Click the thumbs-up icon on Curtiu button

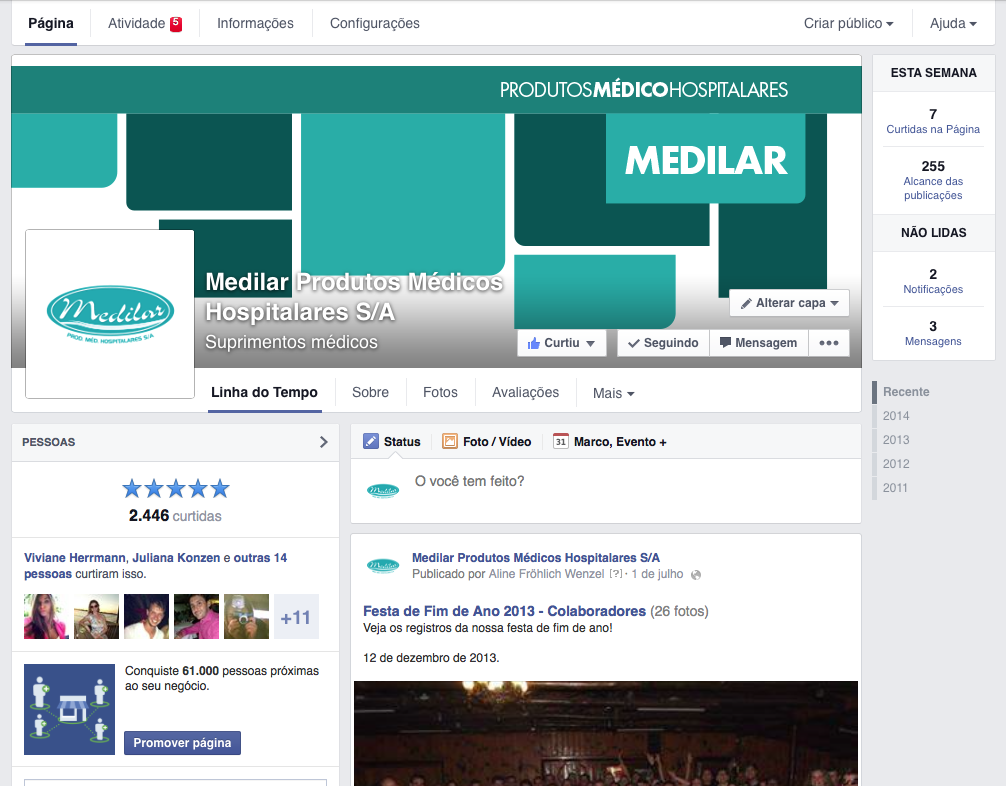tap(533, 343)
